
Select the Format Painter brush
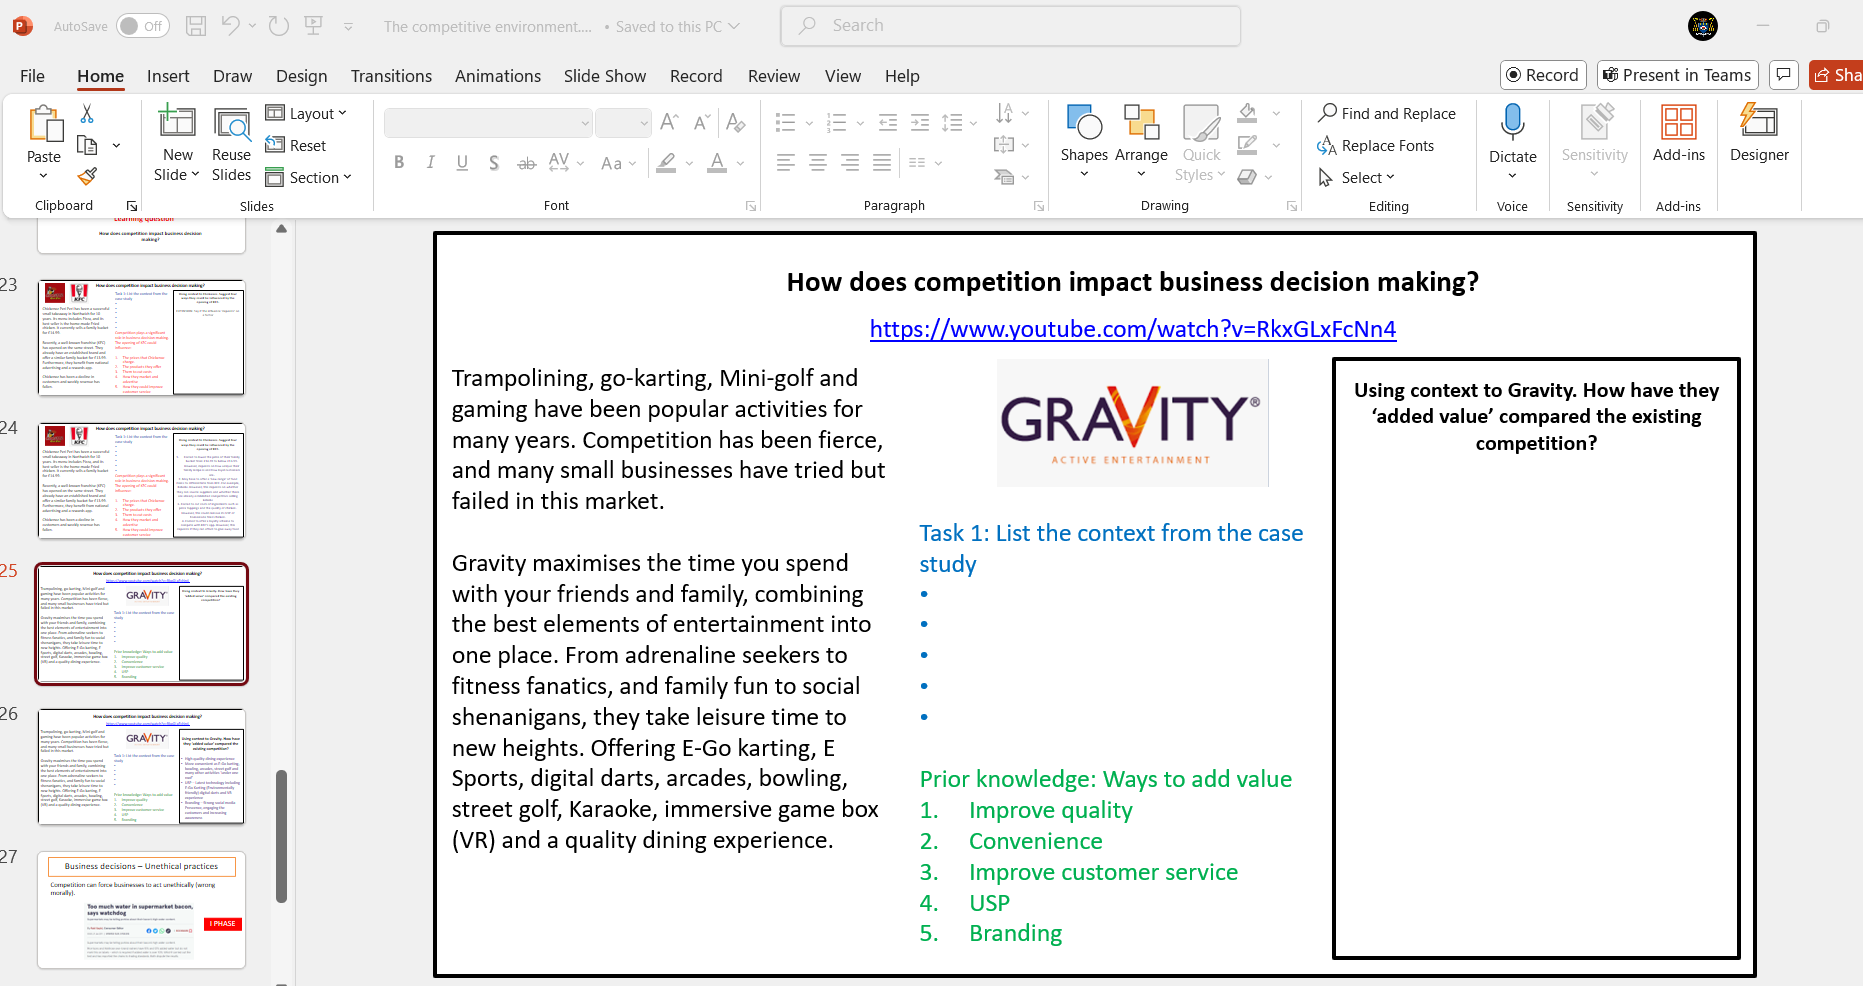[x=88, y=177]
